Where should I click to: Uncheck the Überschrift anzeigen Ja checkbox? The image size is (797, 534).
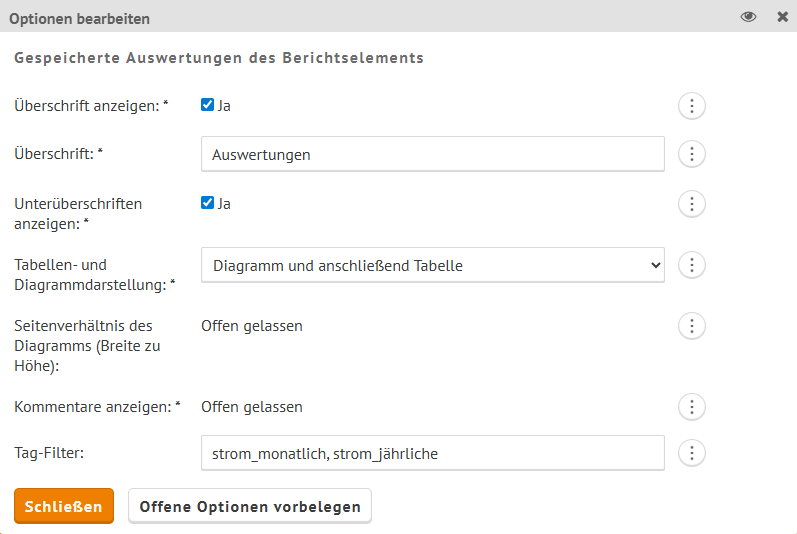pyautogui.click(x=207, y=105)
